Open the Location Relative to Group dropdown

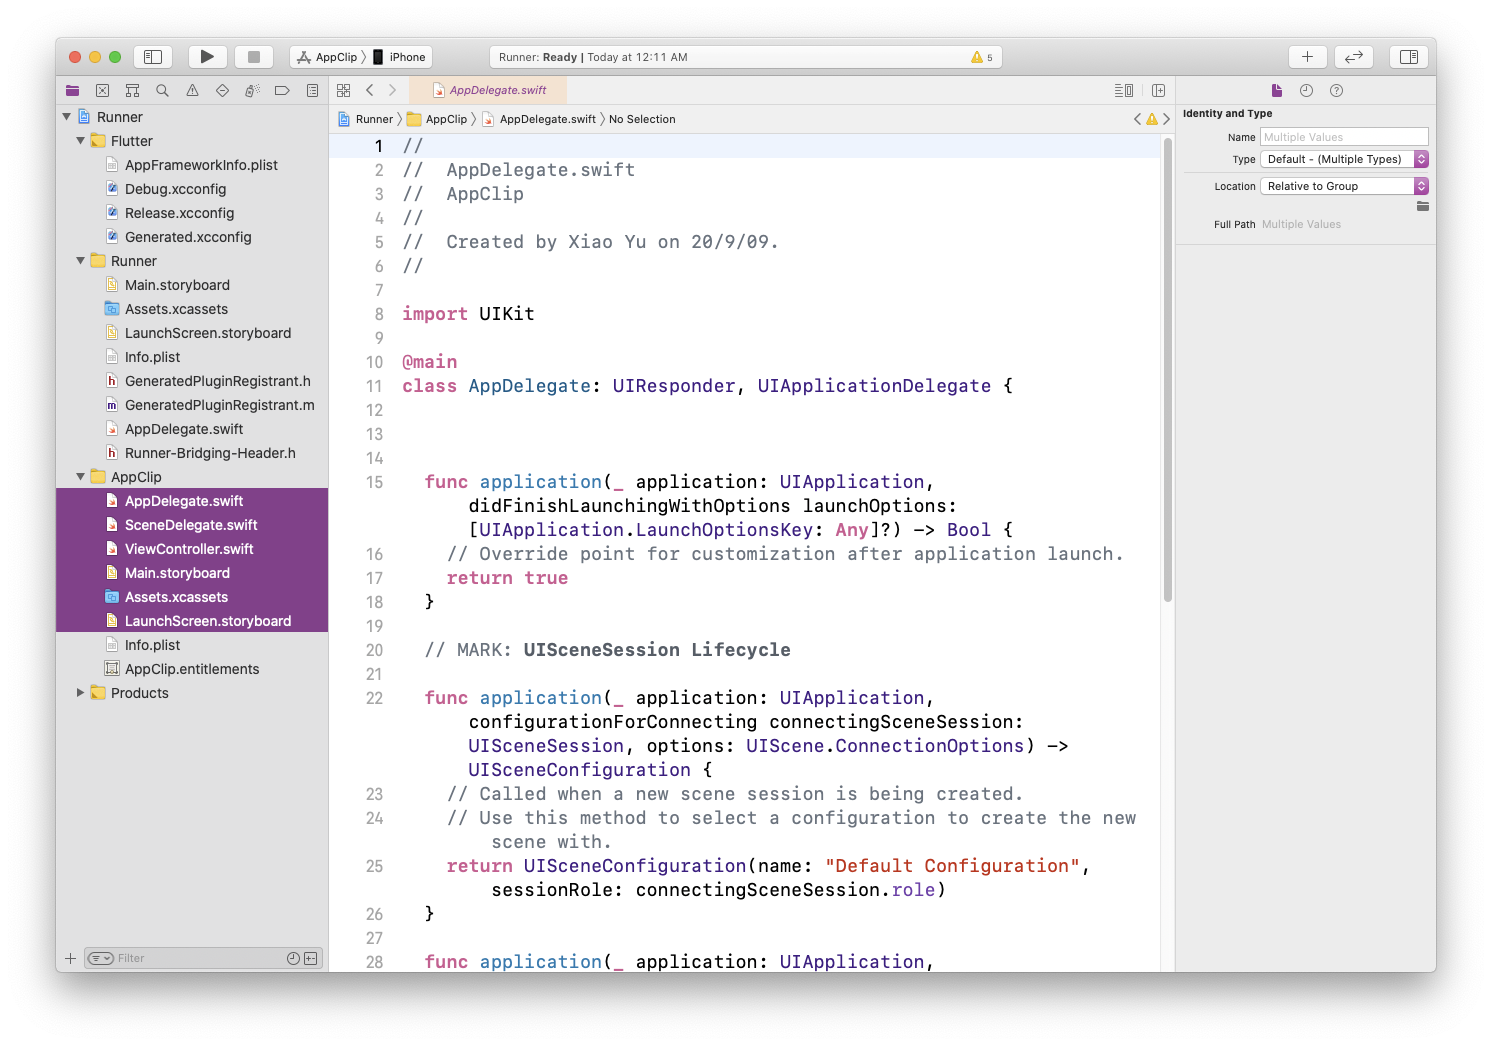point(1344,186)
